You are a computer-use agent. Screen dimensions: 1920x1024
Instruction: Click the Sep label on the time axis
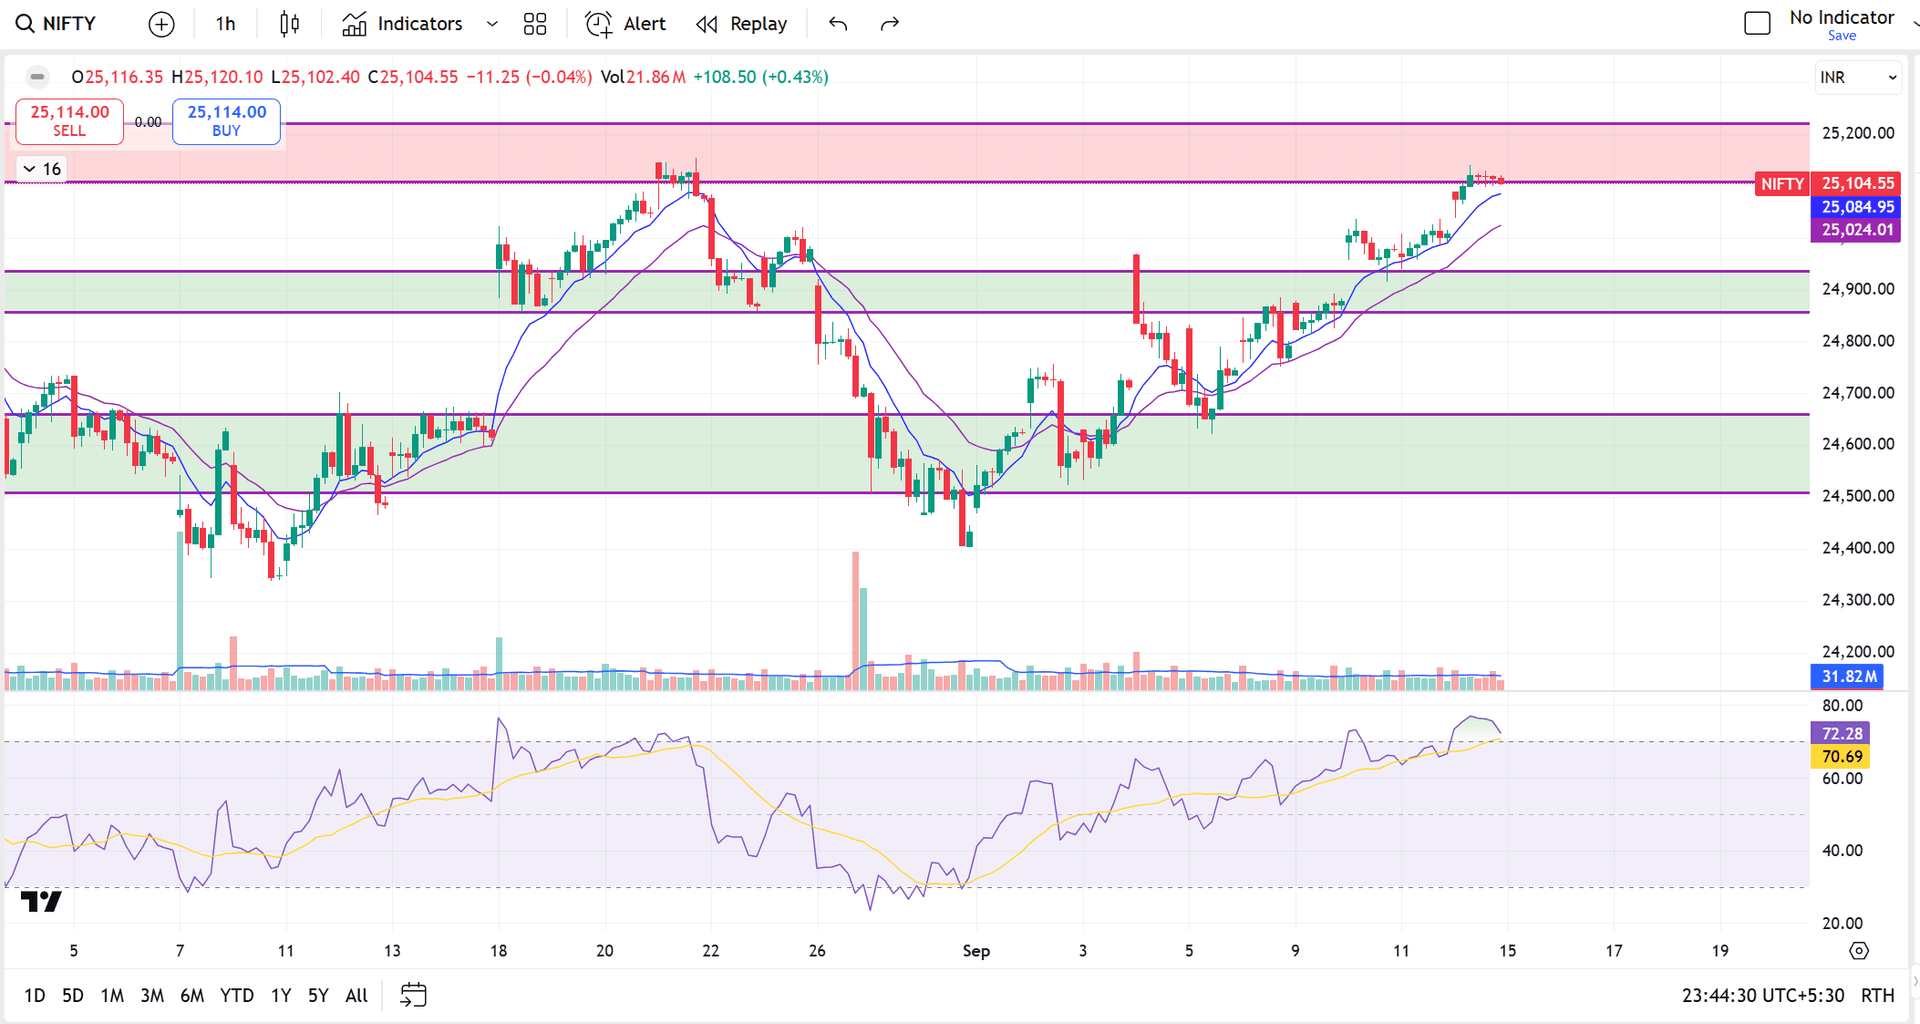(976, 951)
